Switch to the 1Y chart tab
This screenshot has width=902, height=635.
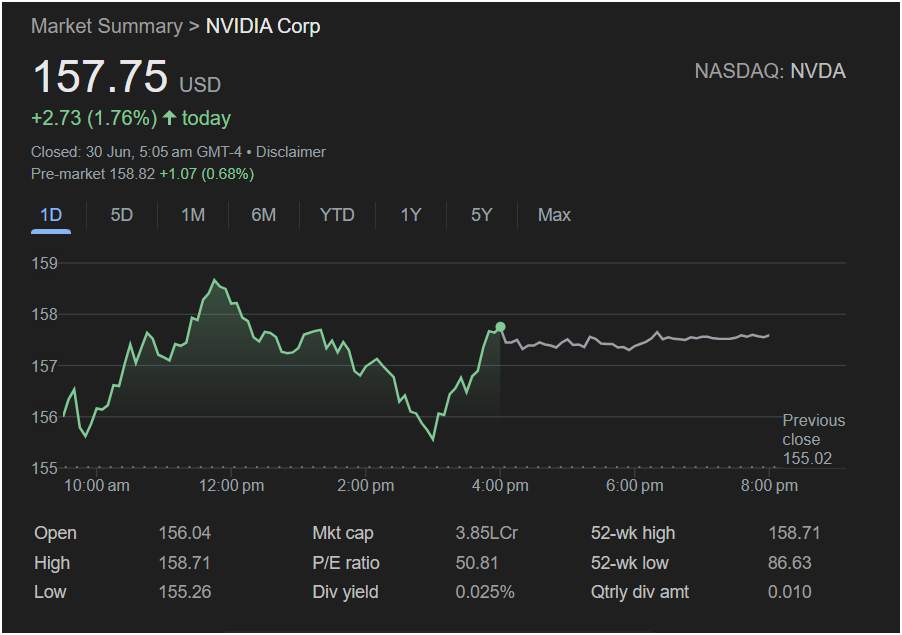point(411,215)
